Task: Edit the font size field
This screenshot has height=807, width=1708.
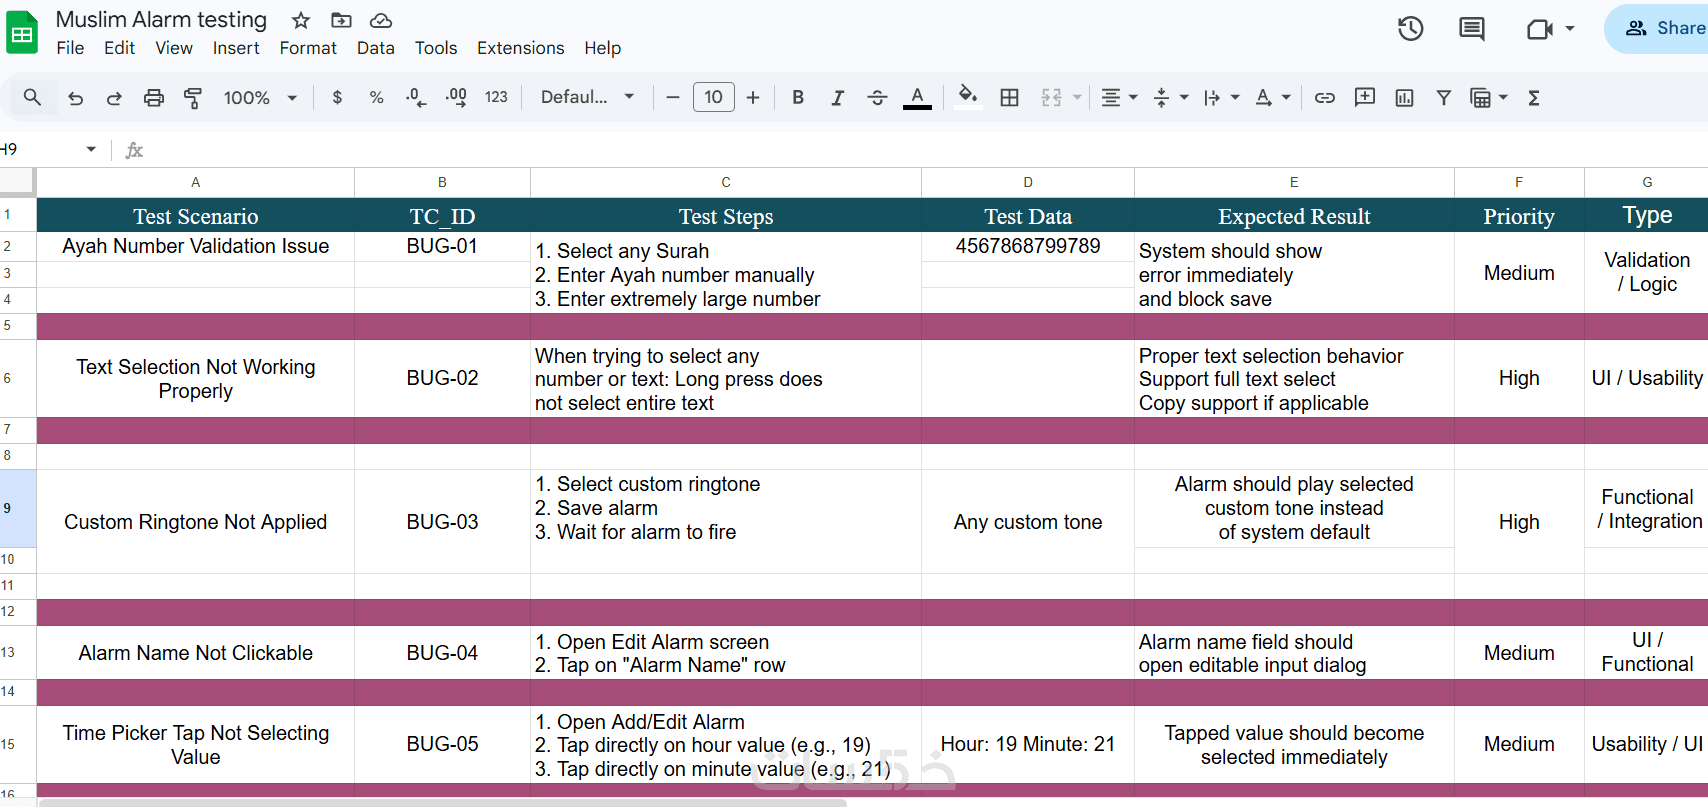Action: pyautogui.click(x=713, y=97)
